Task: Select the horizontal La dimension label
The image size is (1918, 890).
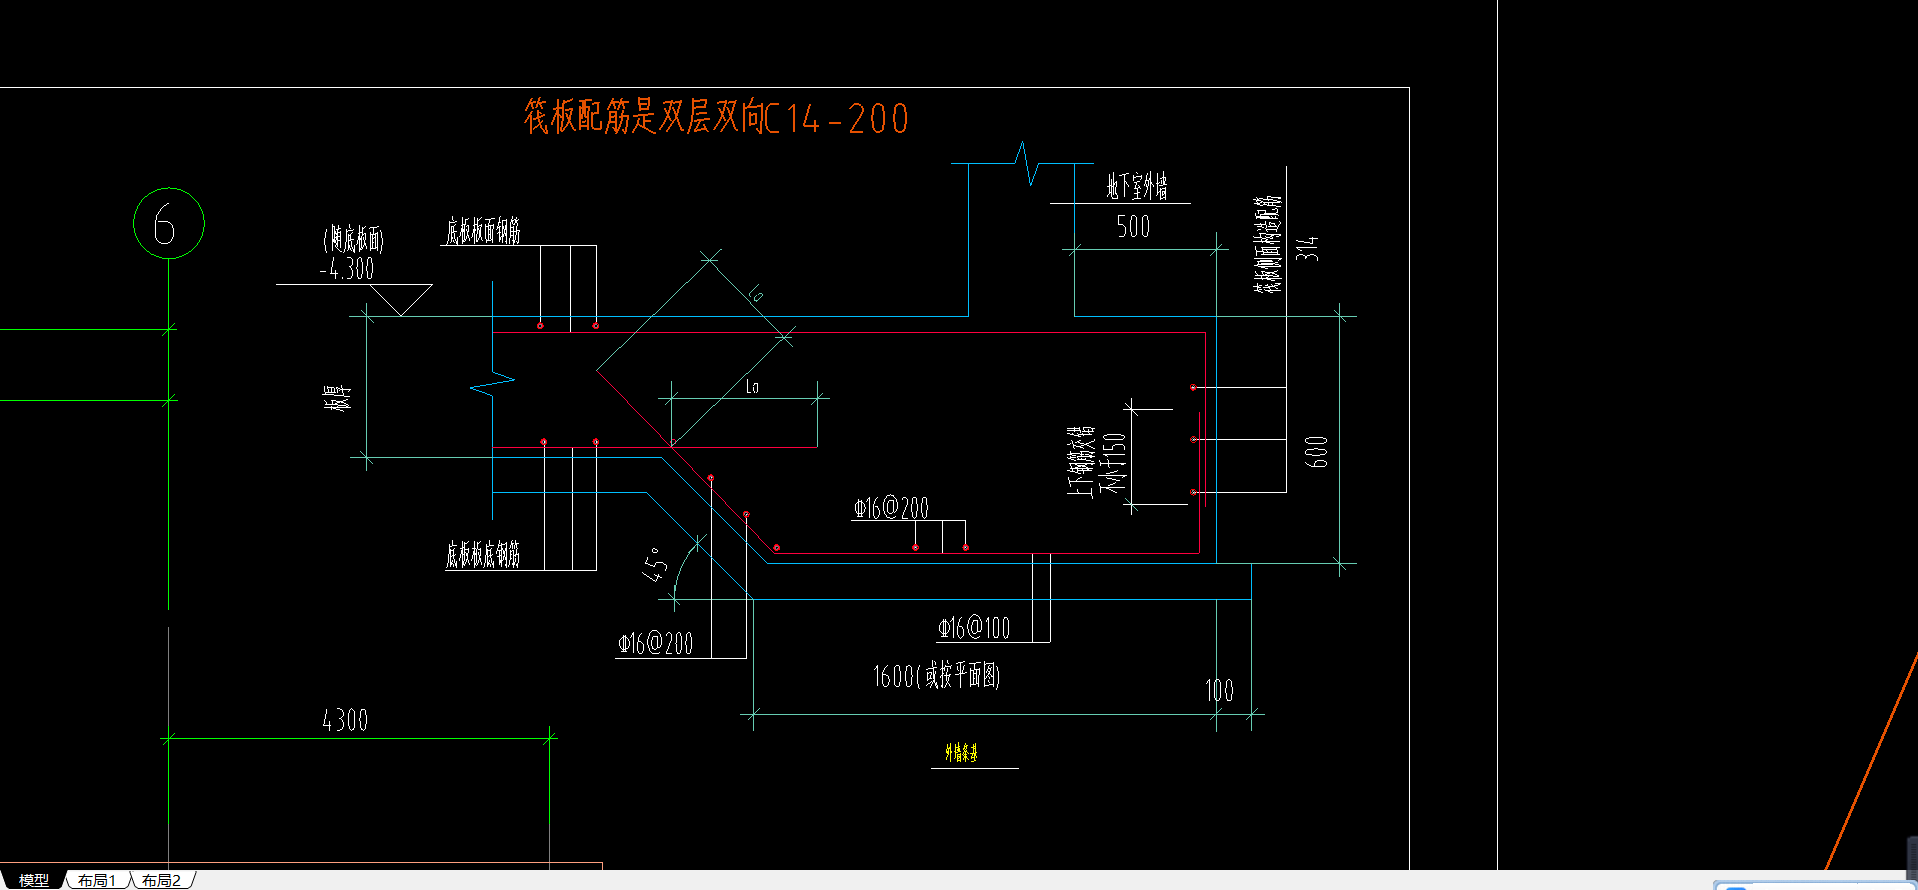Action: [x=752, y=386]
